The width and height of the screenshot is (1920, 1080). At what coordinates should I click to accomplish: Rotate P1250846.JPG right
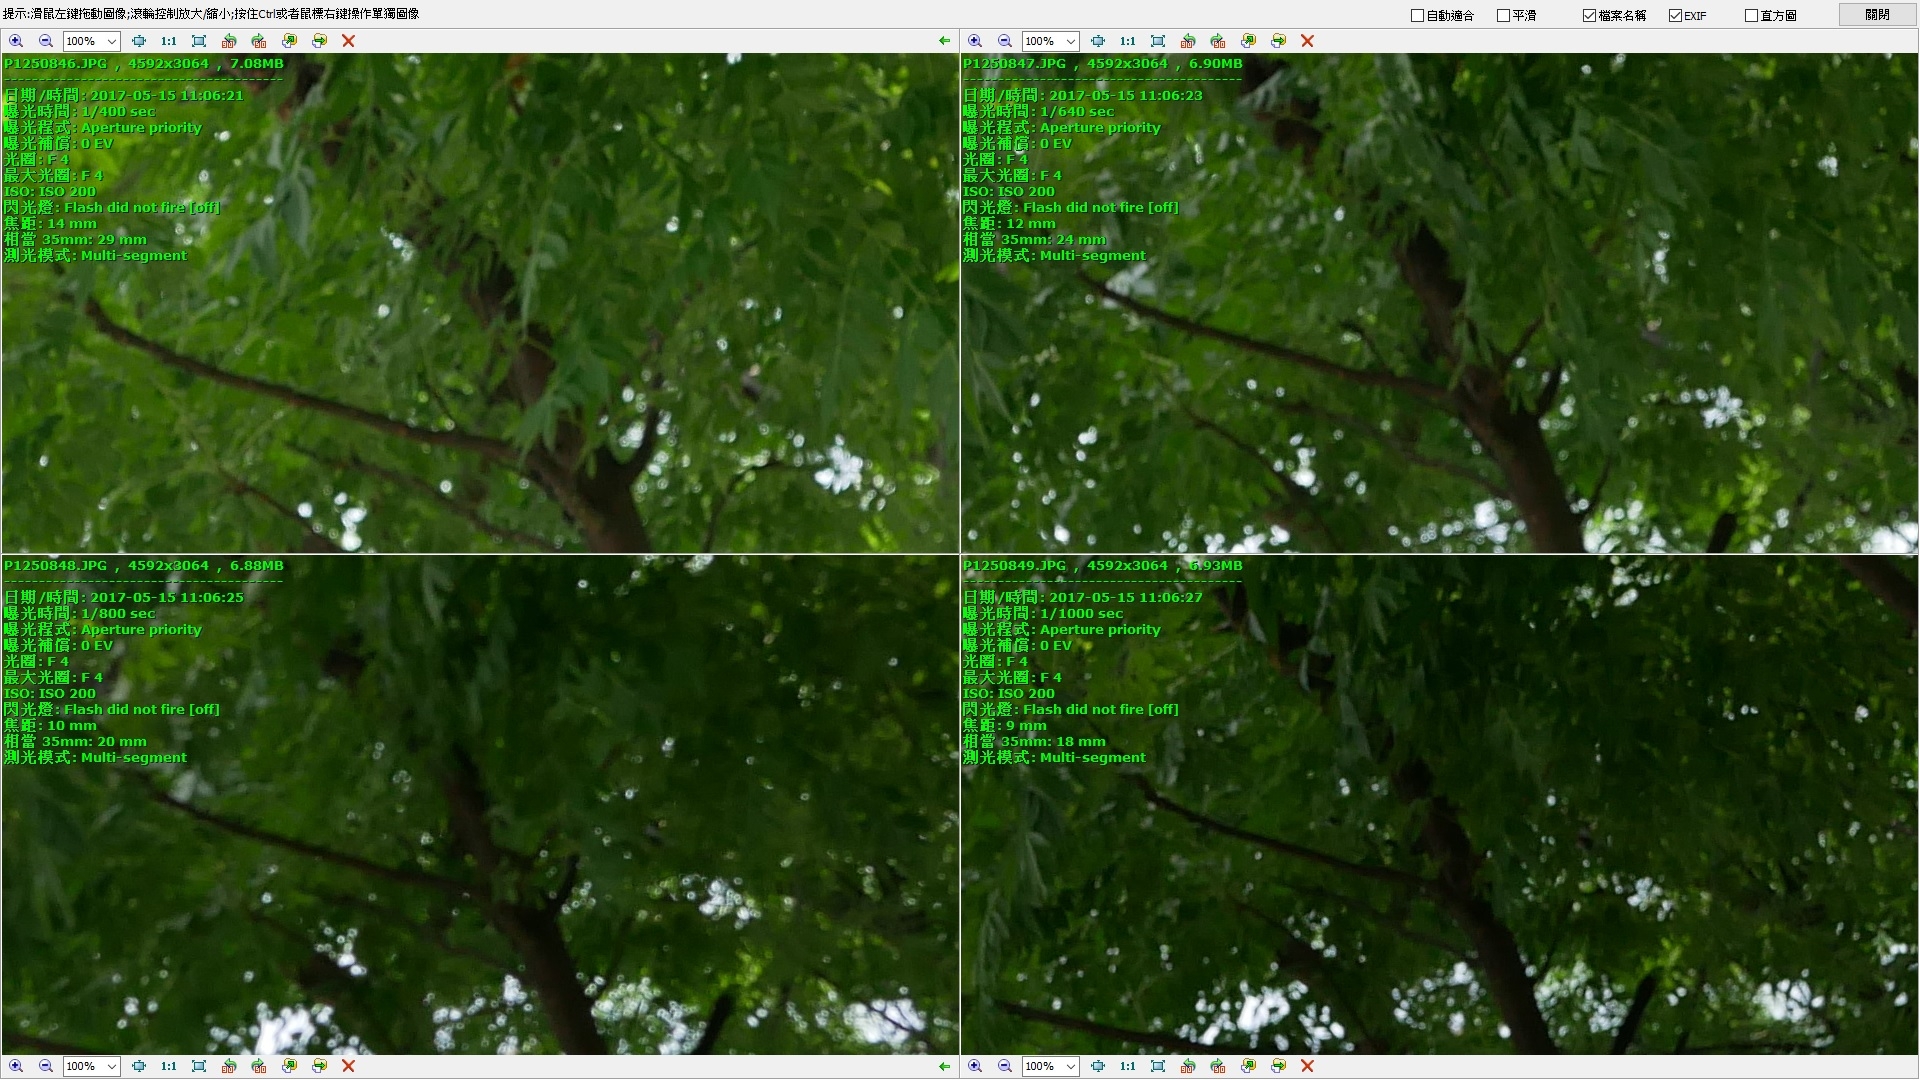[259, 41]
